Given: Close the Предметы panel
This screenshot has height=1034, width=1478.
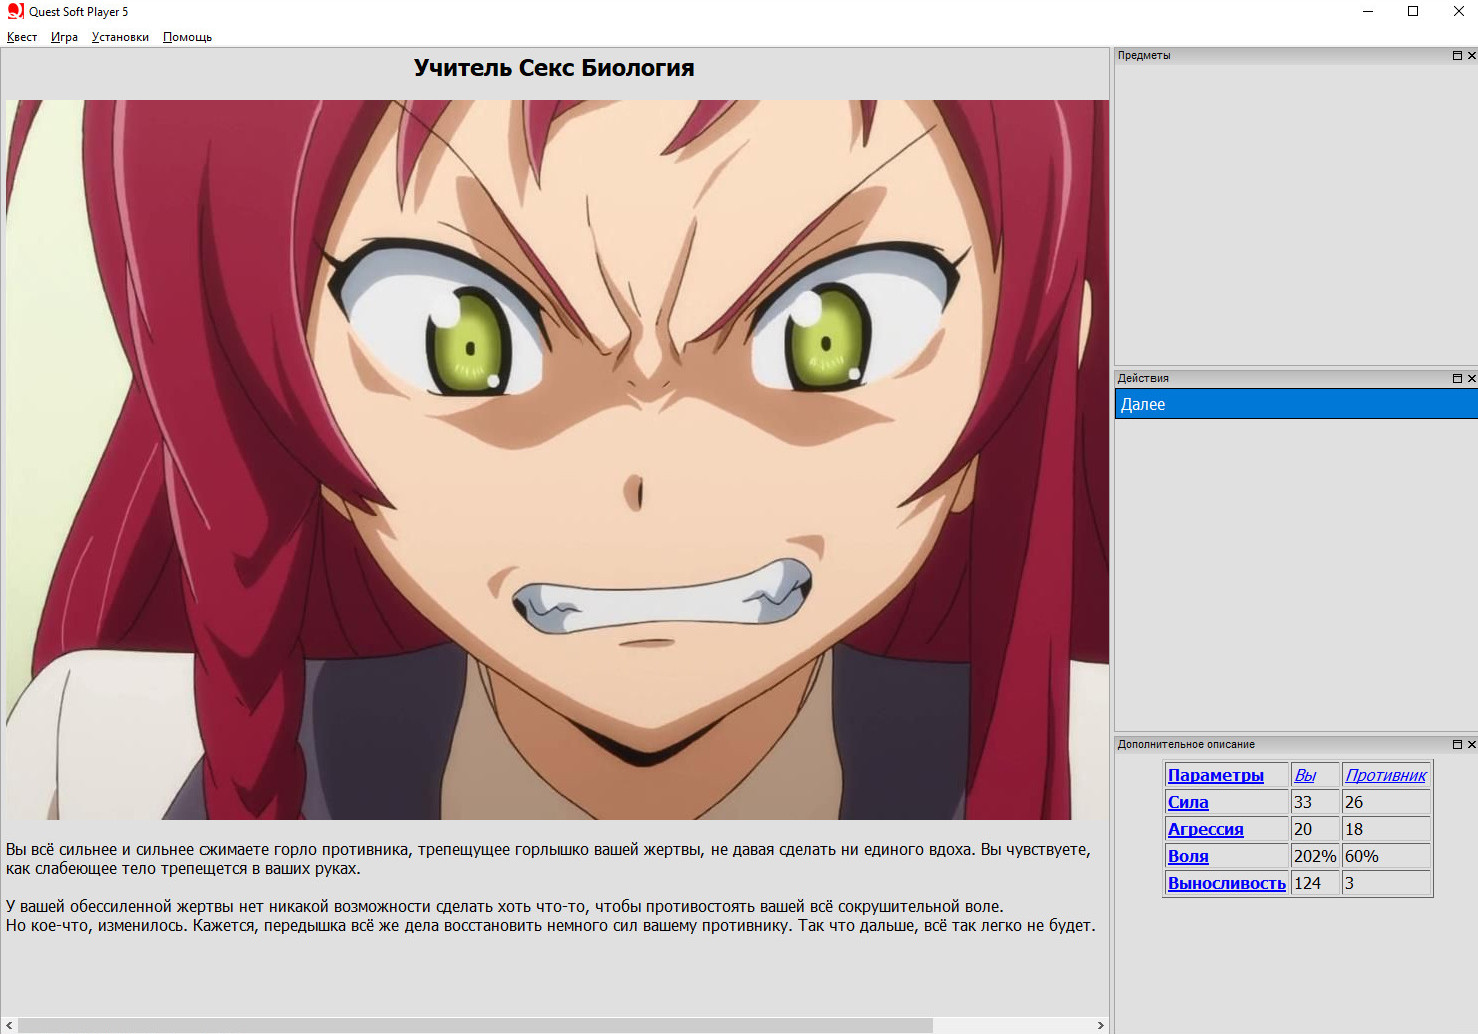Looking at the screenshot, I should click(1471, 56).
